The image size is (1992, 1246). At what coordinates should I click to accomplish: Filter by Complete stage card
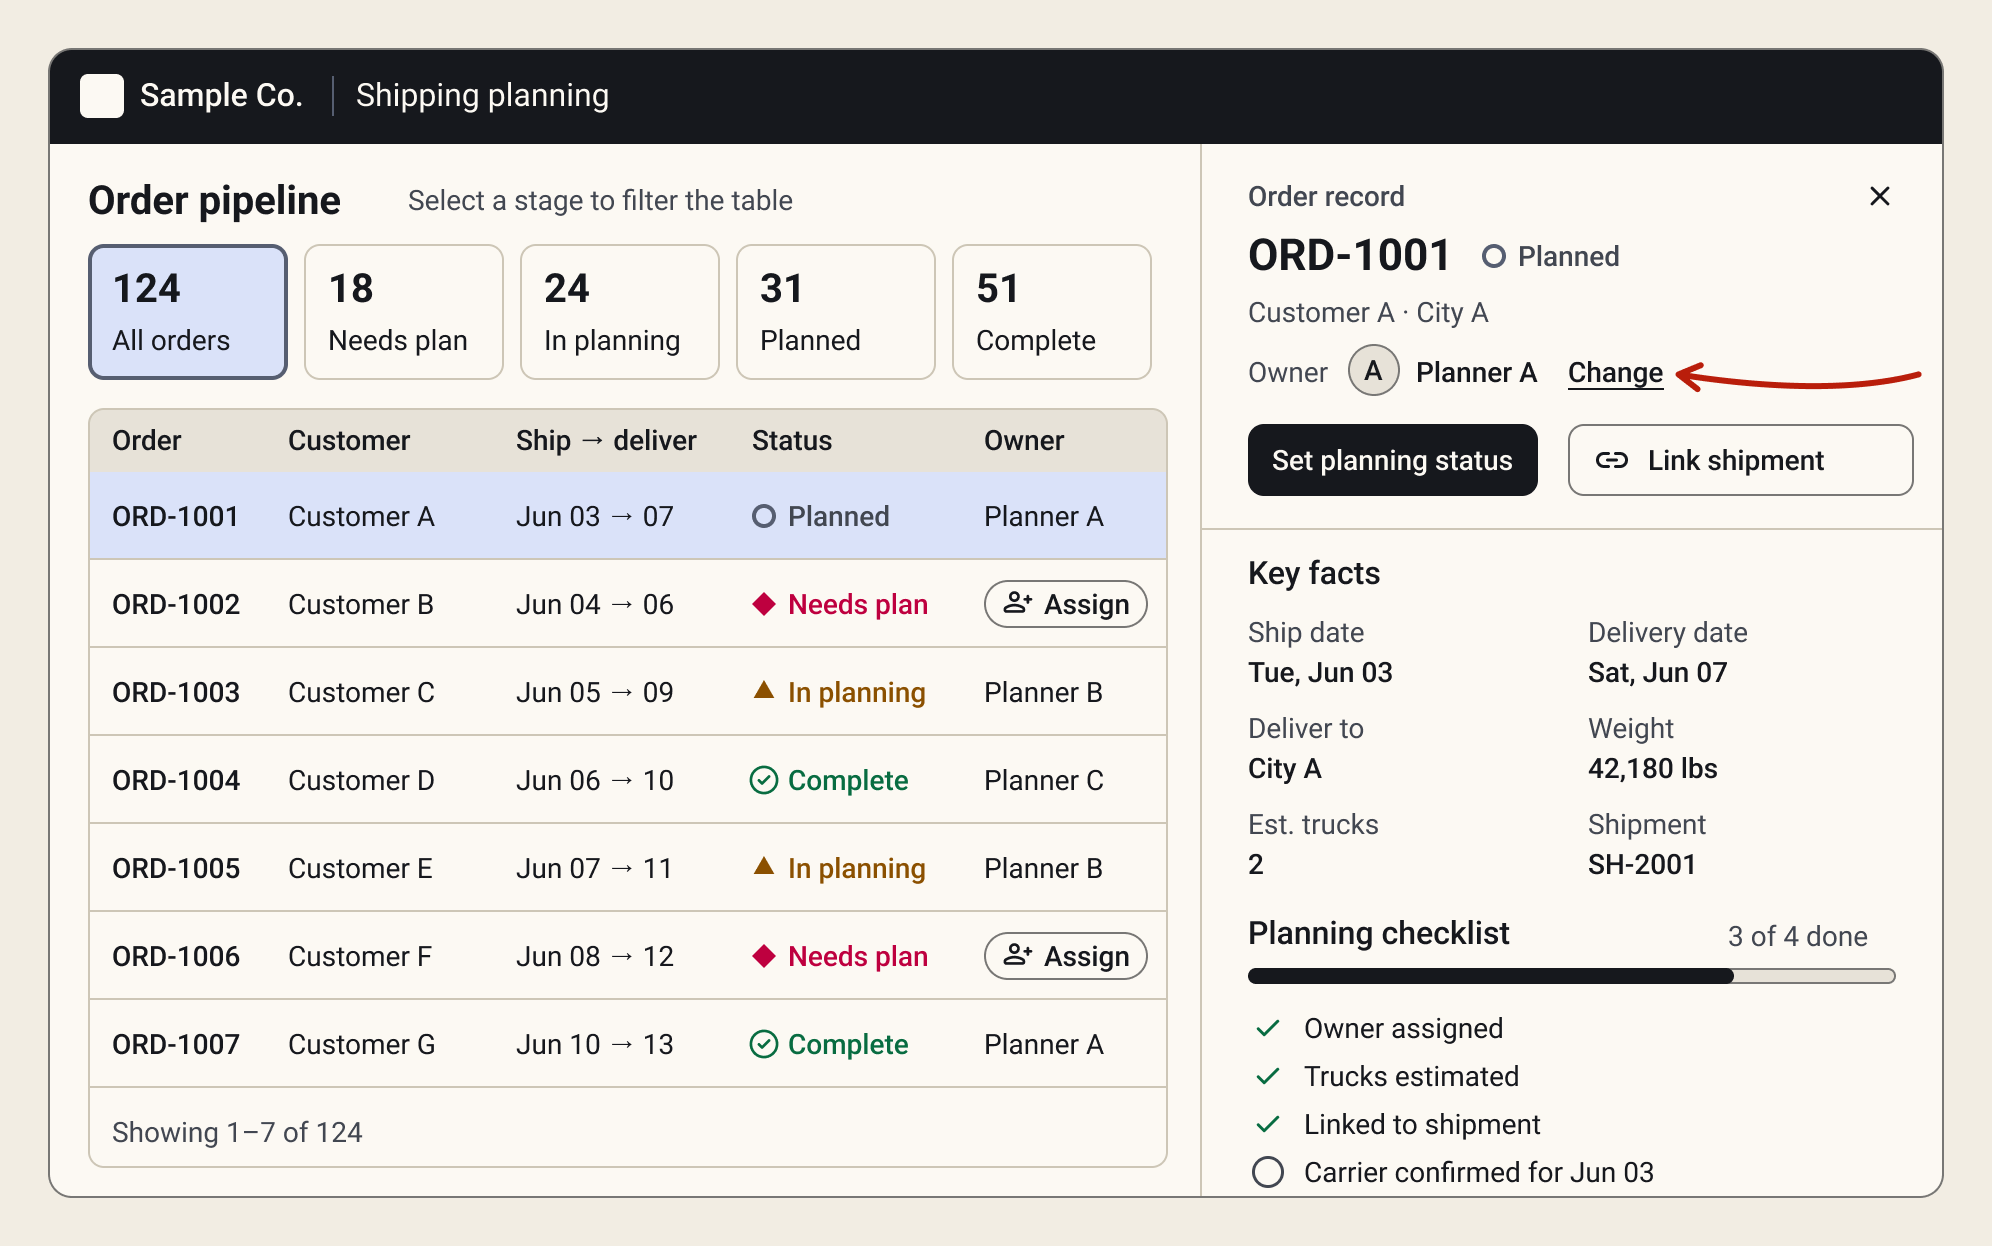[1052, 312]
